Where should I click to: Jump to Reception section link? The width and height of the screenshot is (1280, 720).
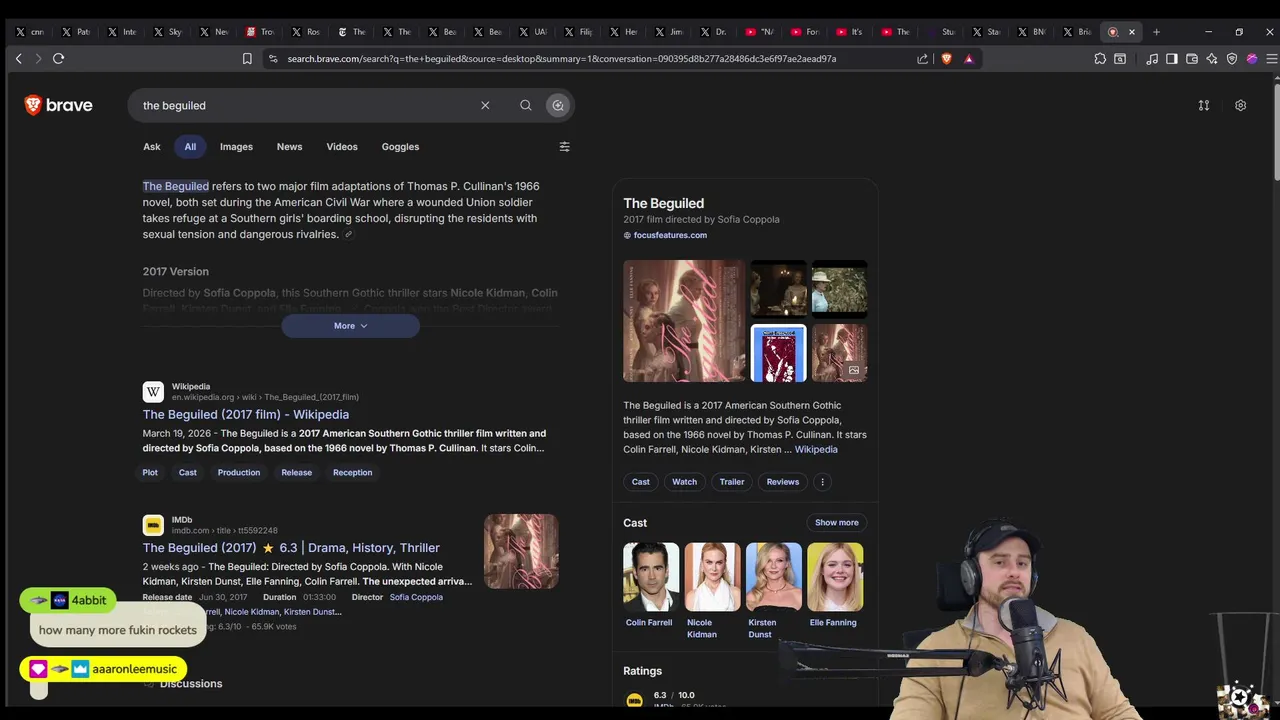352,473
